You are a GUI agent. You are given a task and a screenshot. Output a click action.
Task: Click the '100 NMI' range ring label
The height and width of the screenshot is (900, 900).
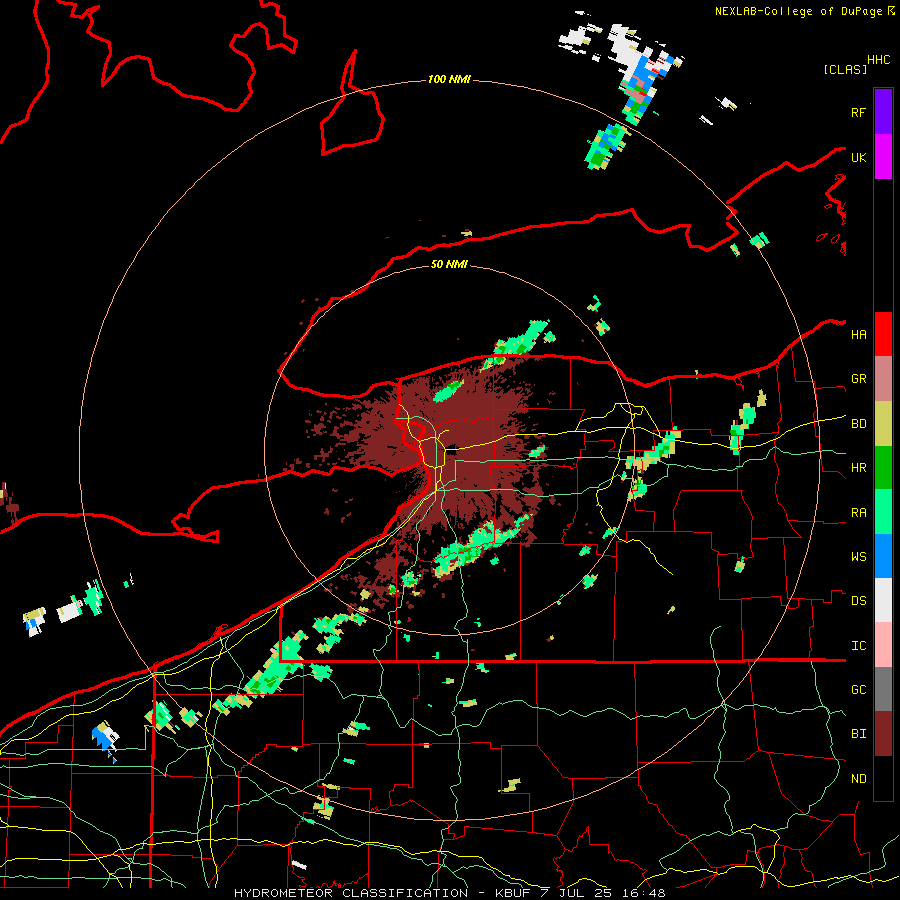(449, 79)
